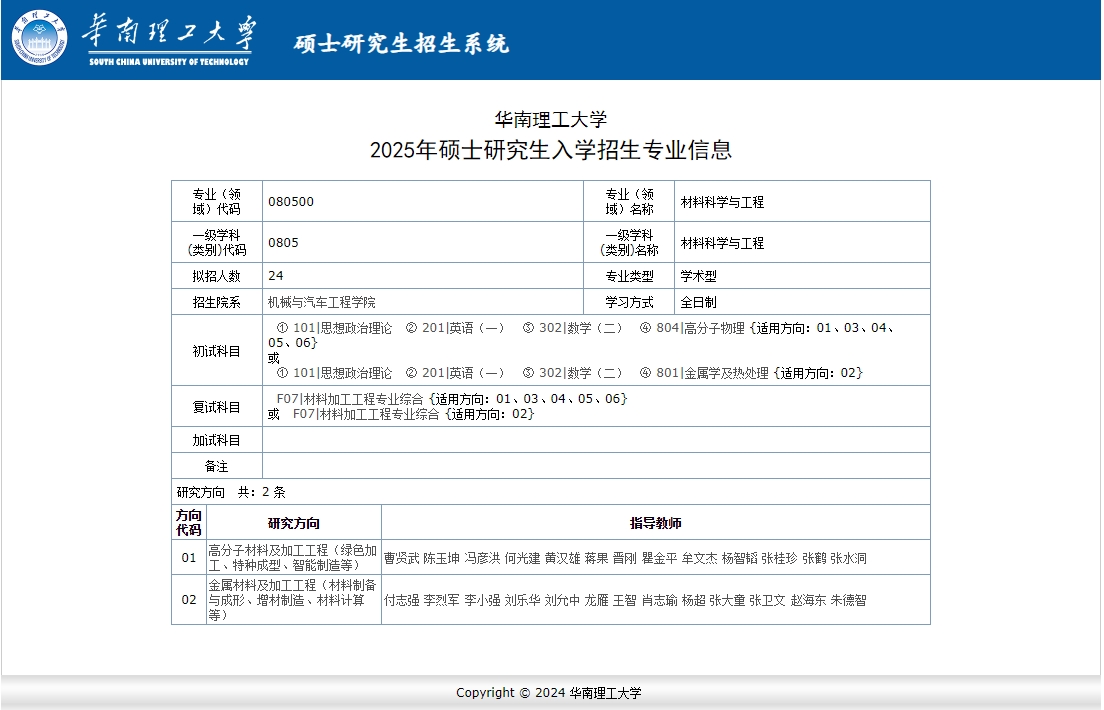
Task: Click the page heading 2025年硕士研究生入学招生专业信息
Action: (551, 150)
